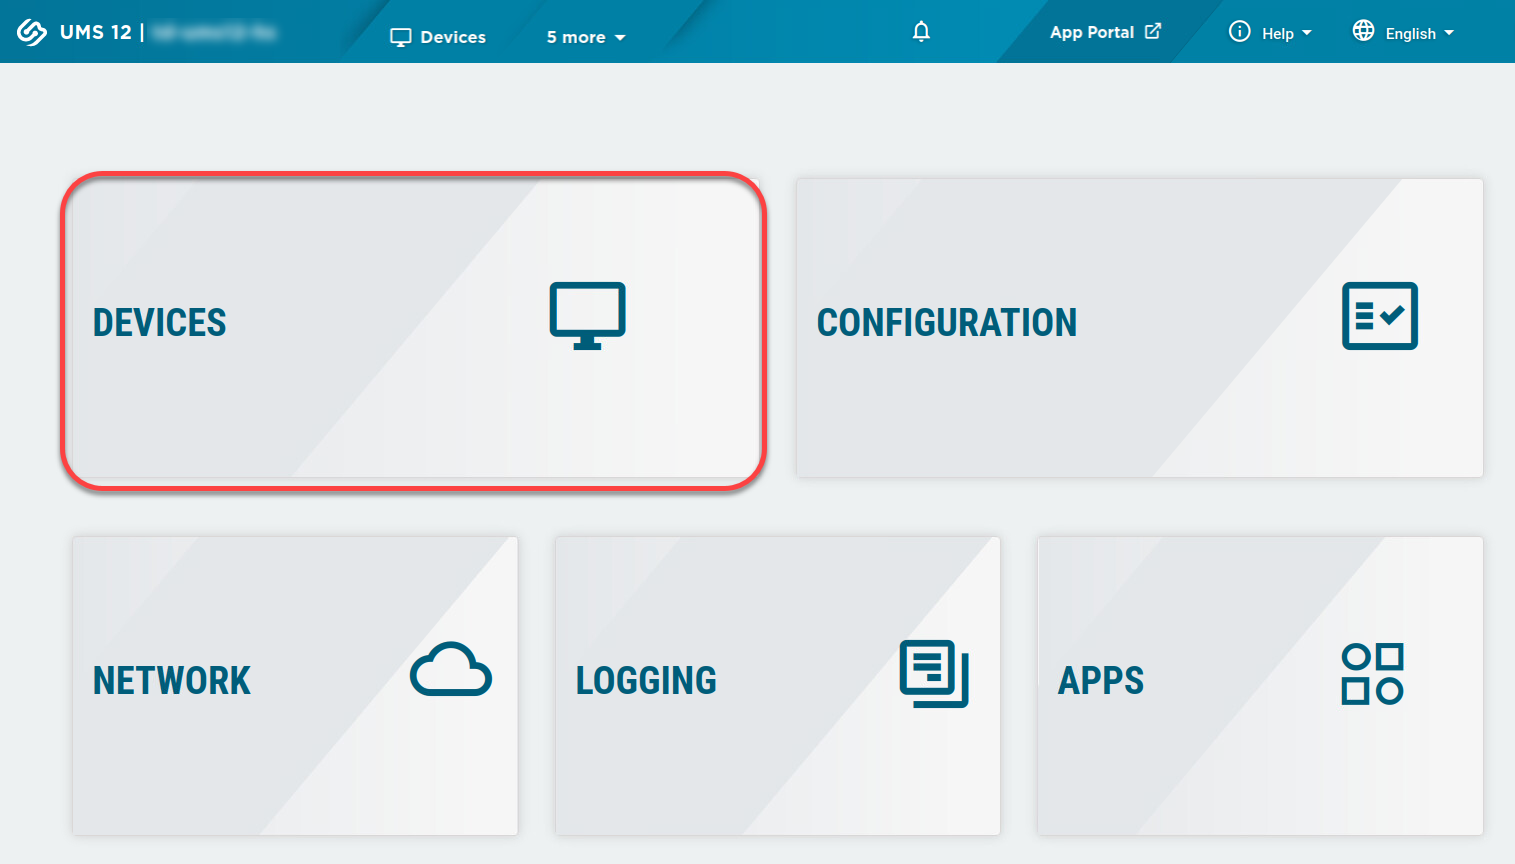Click the checklist icon in the Configuration tile

pos(1379,316)
